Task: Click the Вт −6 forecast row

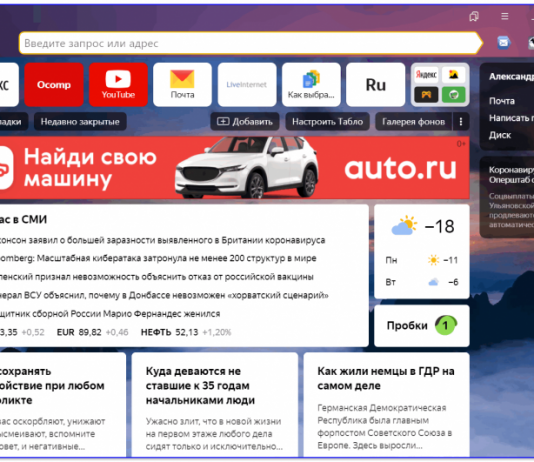Action: [422, 282]
